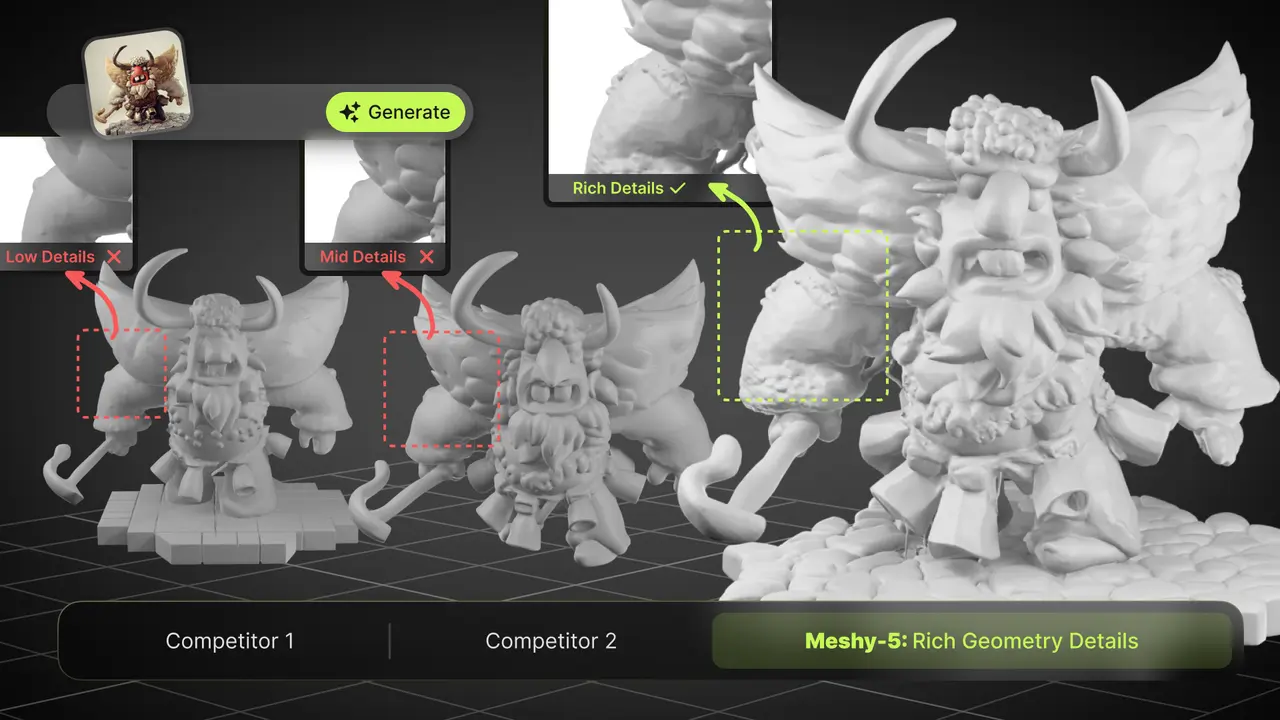
Task: Open the Mid Details zoomed preview image
Action: click(375, 189)
